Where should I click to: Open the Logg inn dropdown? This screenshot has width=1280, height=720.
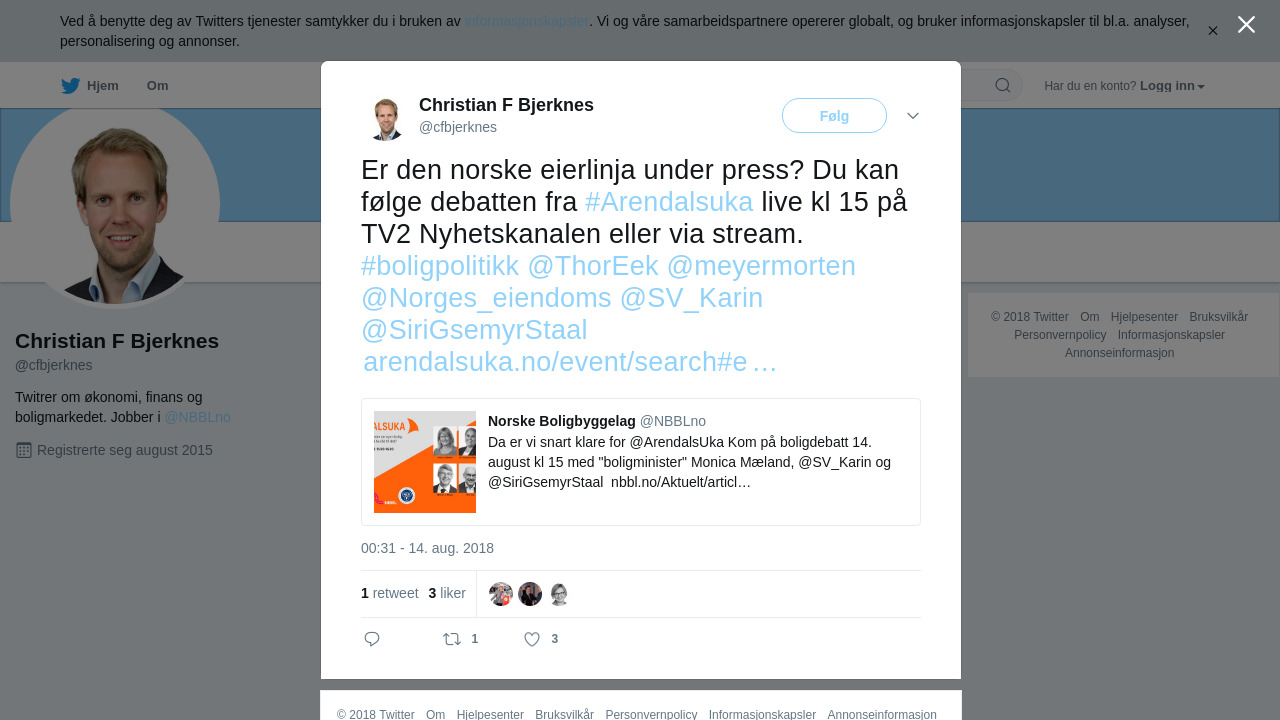click(1172, 86)
